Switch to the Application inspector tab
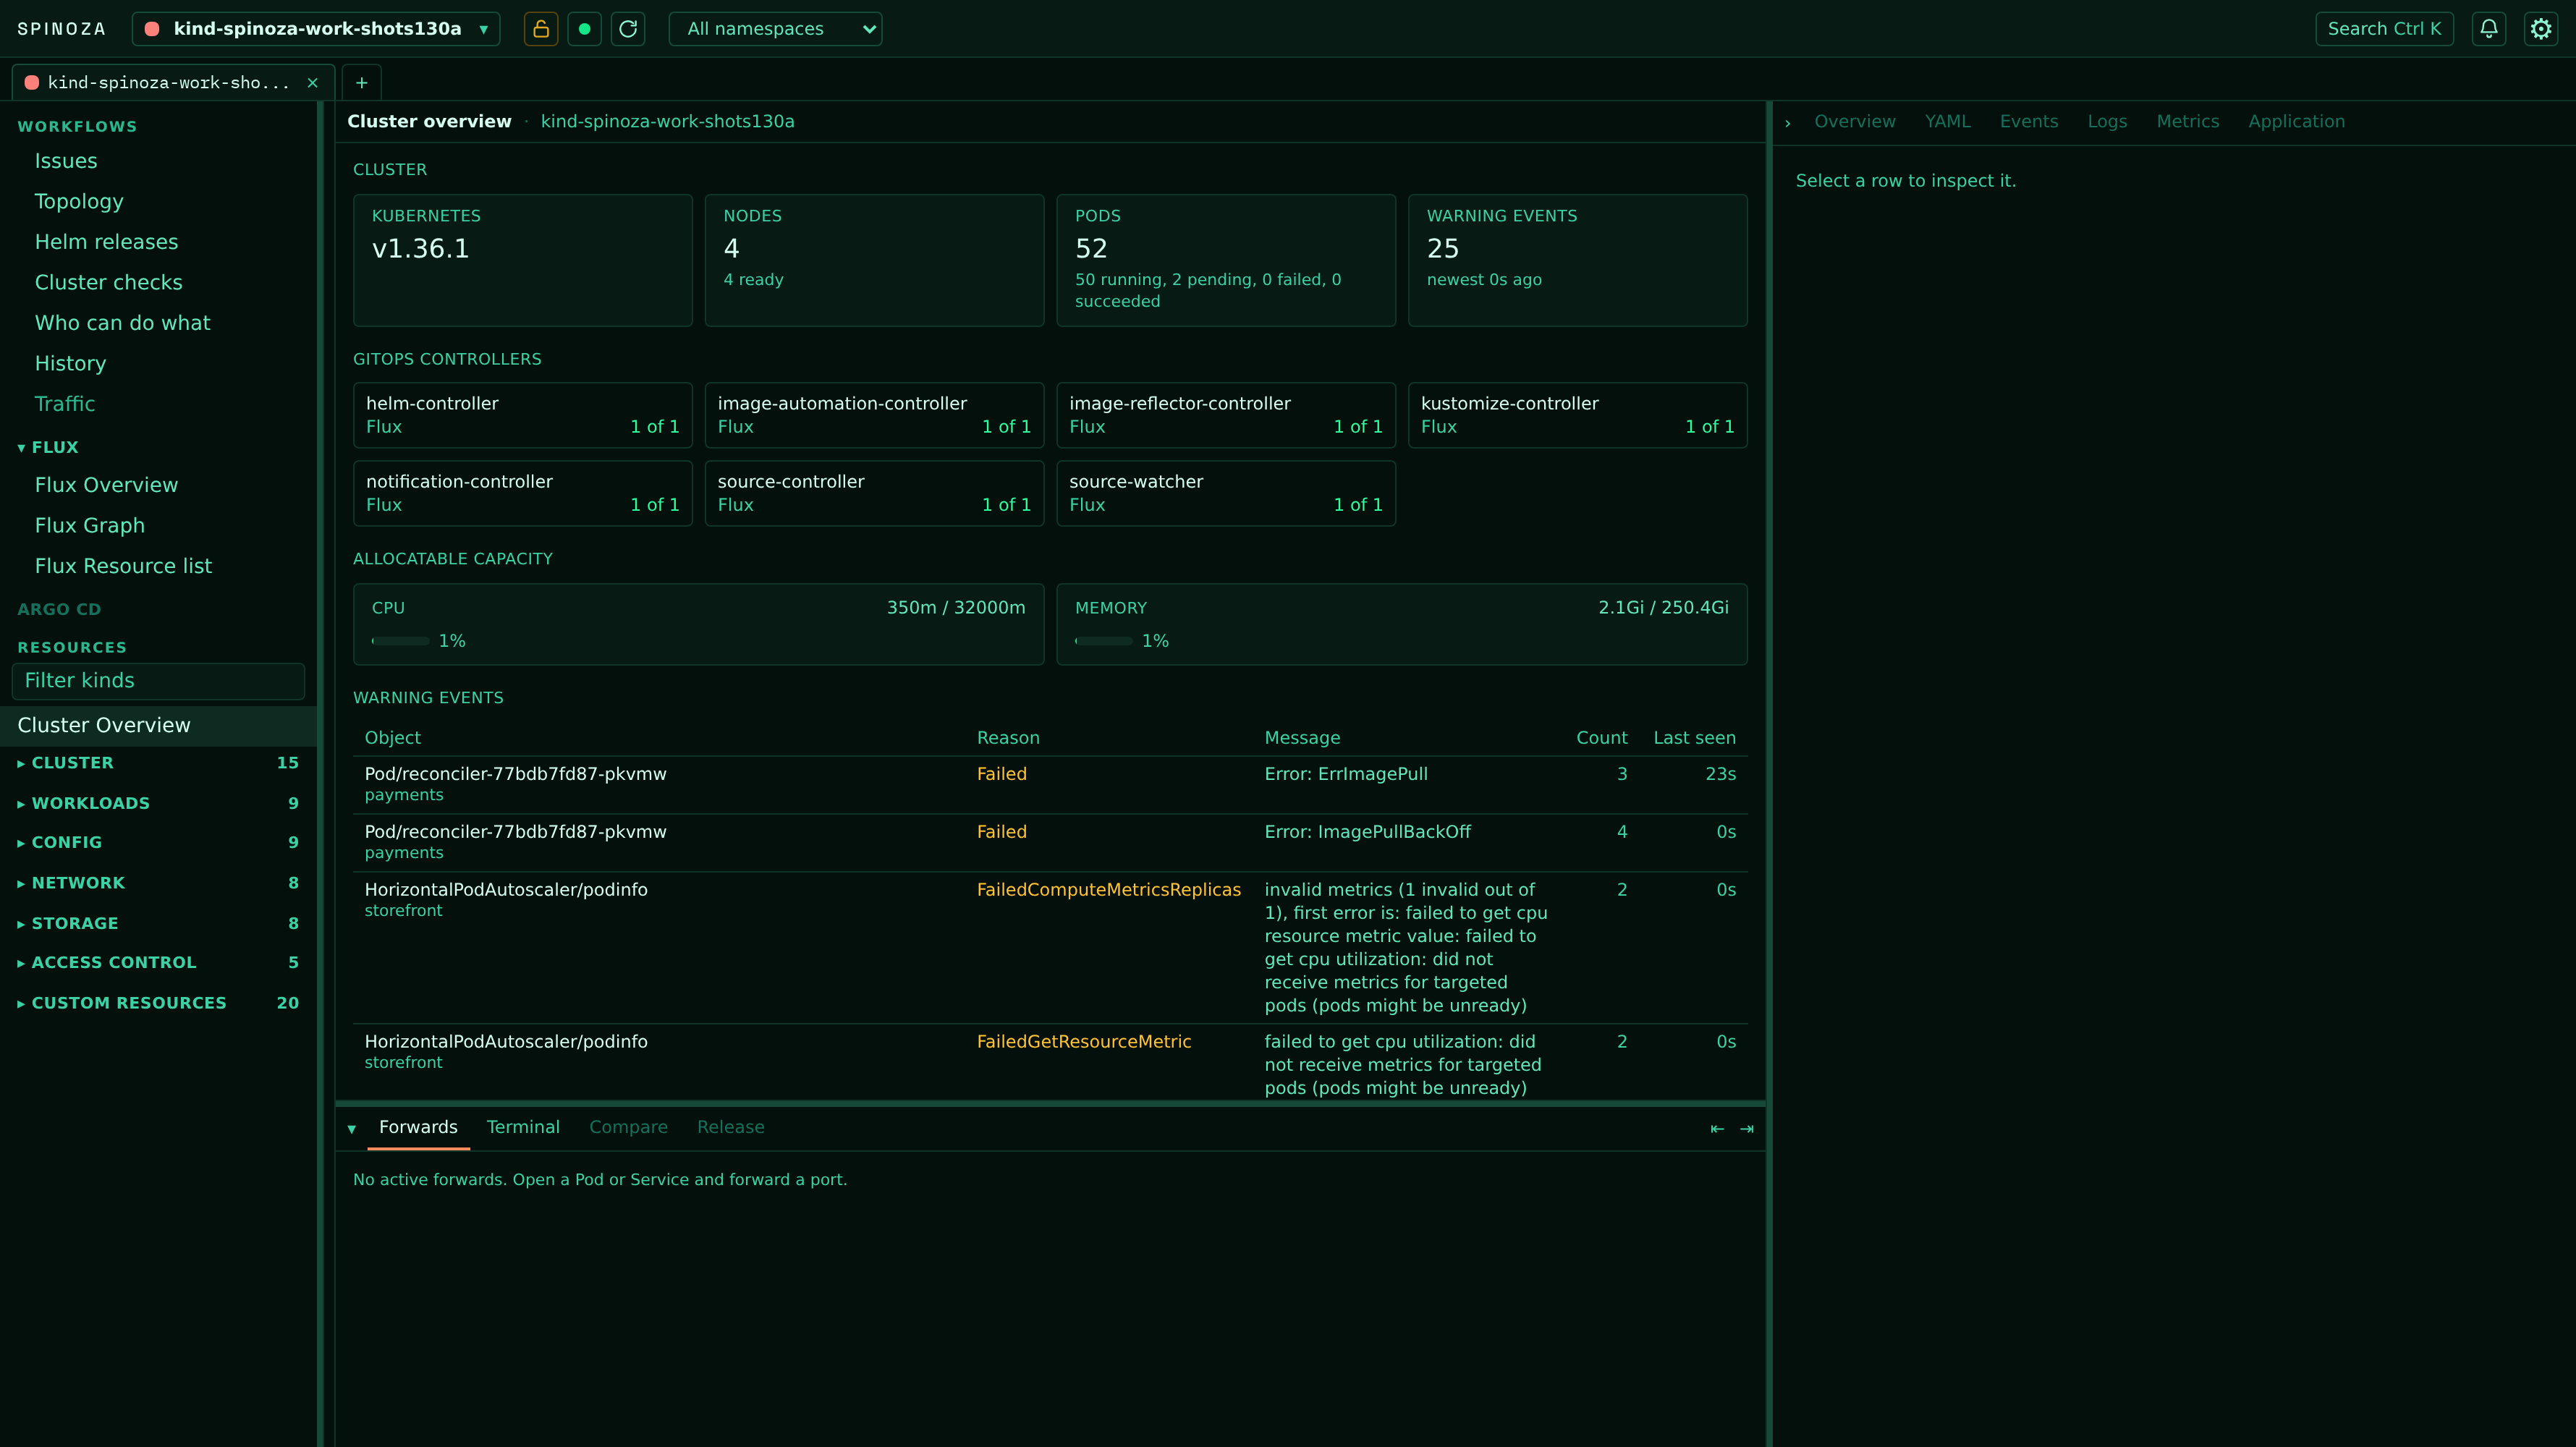Image resolution: width=2576 pixels, height=1447 pixels. pyautogui.click(x=2296, y=122)
